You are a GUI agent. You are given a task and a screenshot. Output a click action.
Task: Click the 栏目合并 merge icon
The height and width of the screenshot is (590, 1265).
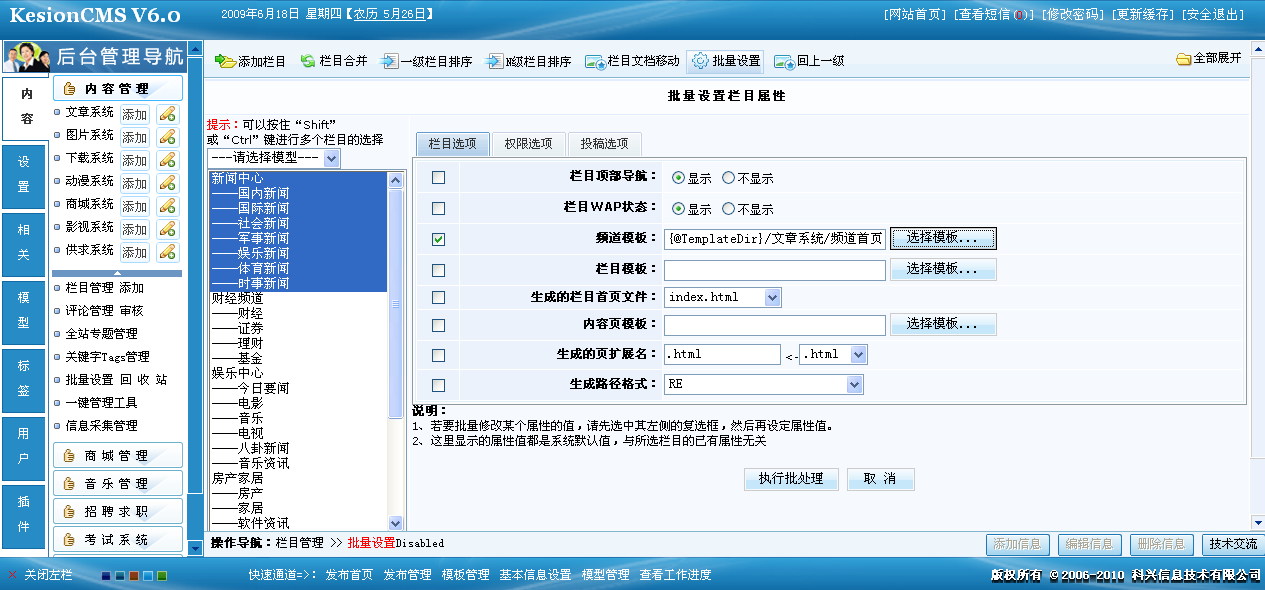[x=308, y=62]
